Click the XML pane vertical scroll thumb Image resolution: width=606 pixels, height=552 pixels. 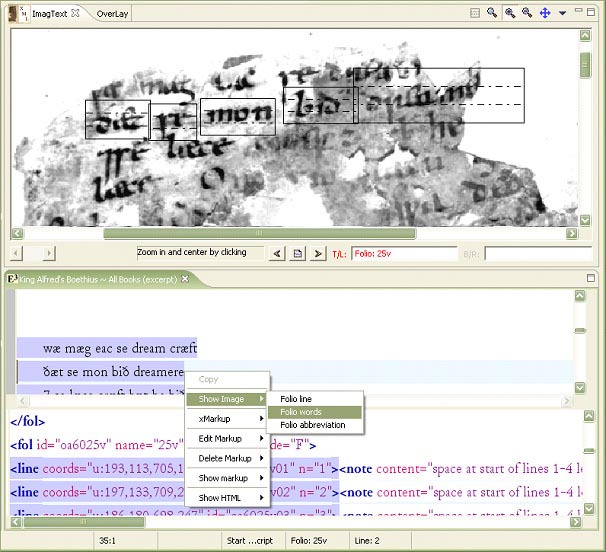tap(589, 451)
